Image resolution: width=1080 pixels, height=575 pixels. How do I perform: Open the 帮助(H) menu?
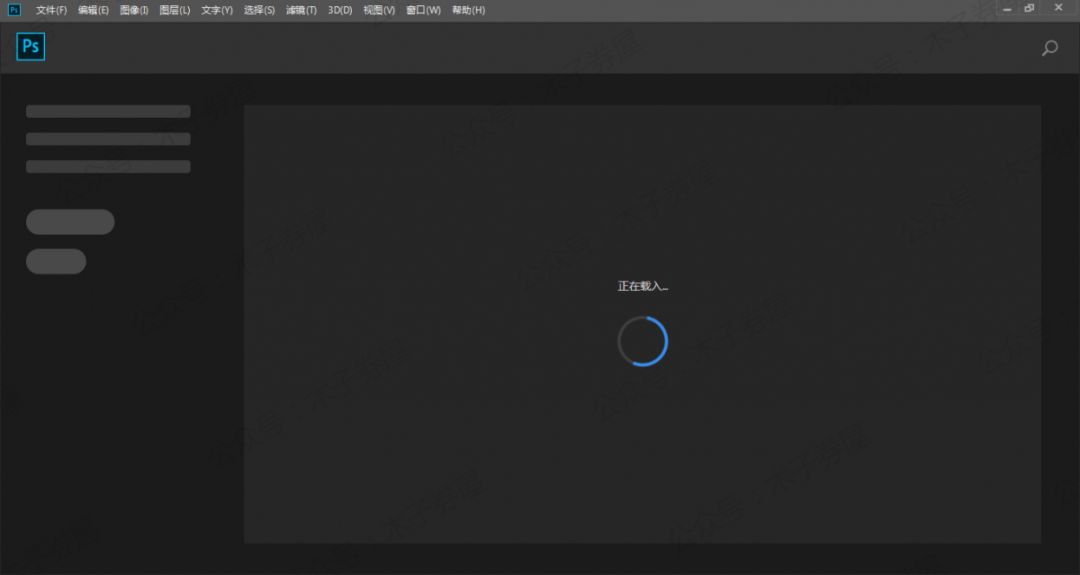coord(468,10)
